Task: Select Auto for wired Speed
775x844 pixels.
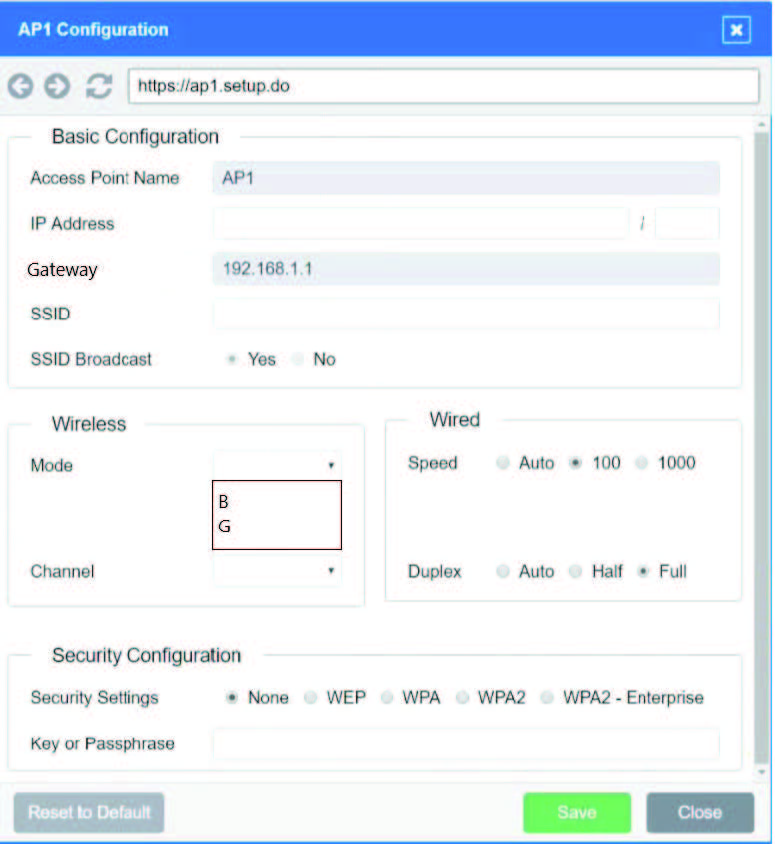Action: point(503,463)
